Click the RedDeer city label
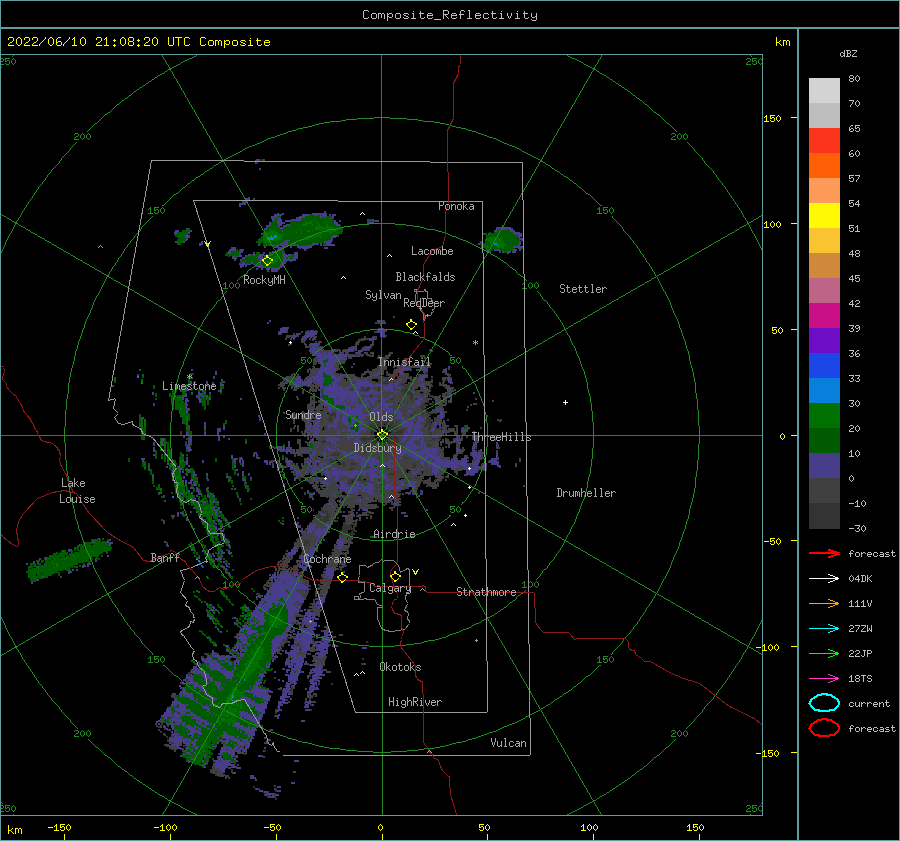 (424, 303)
